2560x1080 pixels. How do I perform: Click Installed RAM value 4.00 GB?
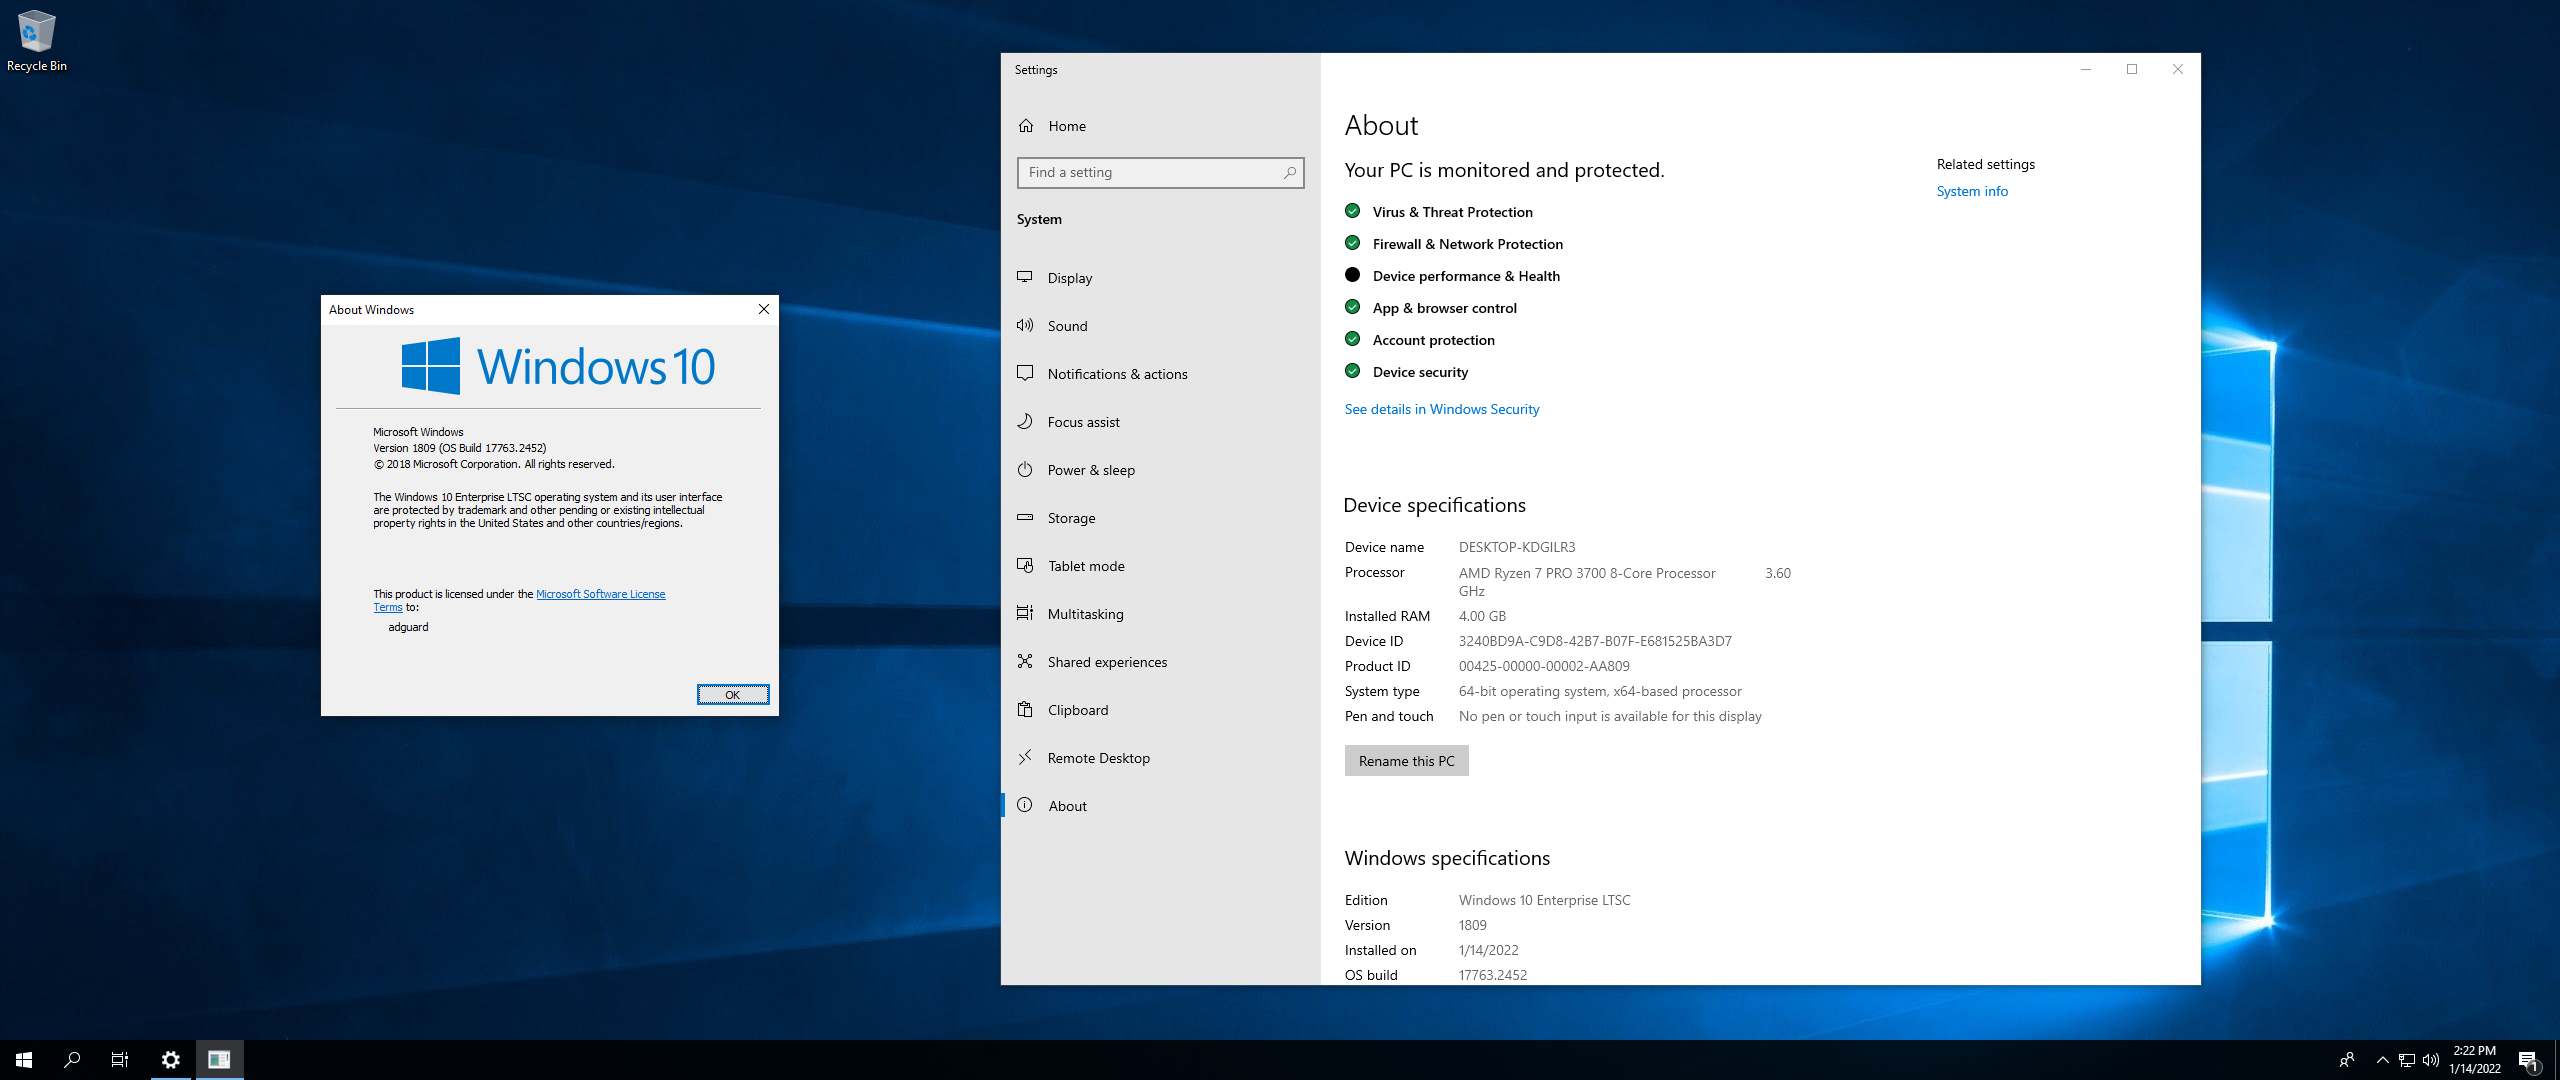click(x=1482, y=616)
